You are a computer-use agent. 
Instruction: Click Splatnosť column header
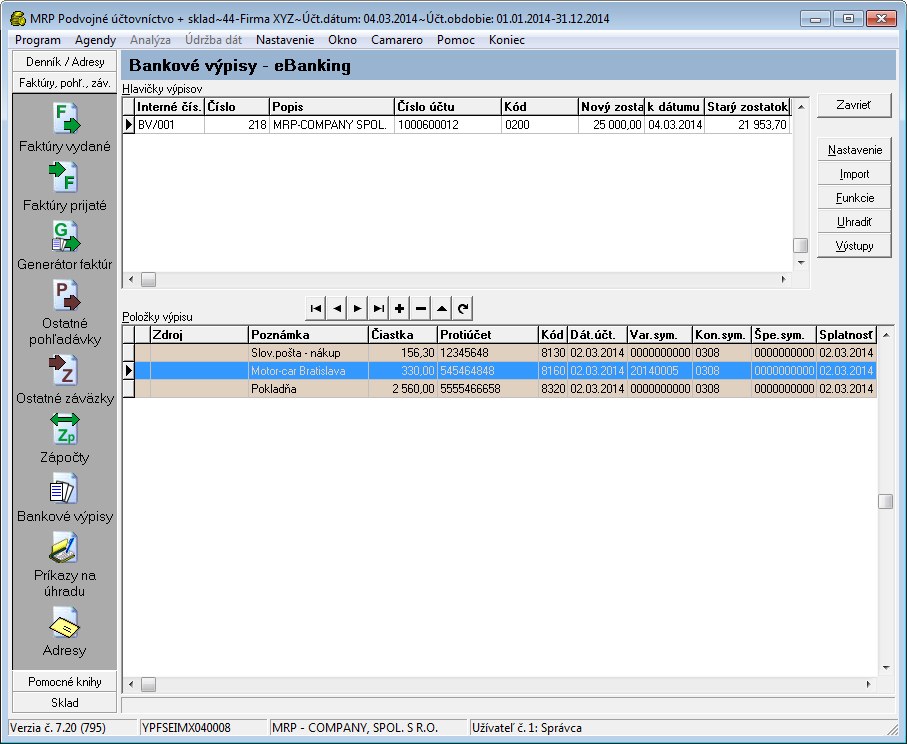pos(846,334)
